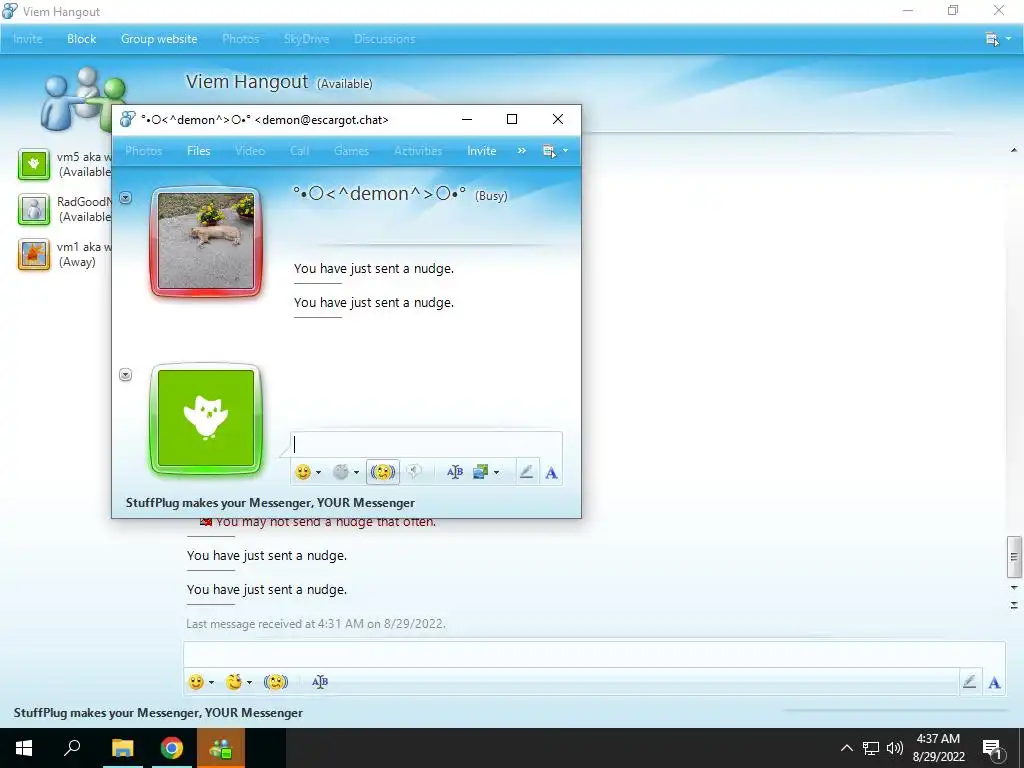The width and height of the screenshot is (1024, 768).
Task: Collapse your own display picture arrow
Action: [125, 374]
